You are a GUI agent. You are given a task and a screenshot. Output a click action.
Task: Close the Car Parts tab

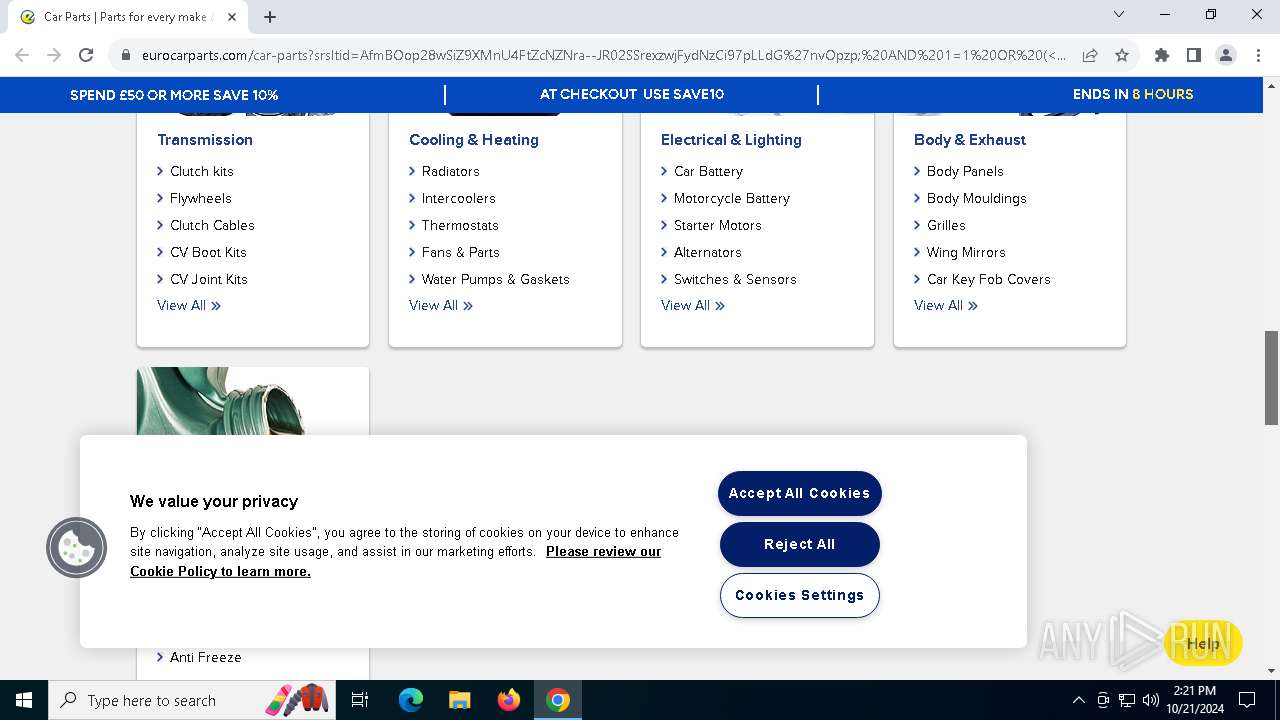pyautogui.click(x=232, y=17)
